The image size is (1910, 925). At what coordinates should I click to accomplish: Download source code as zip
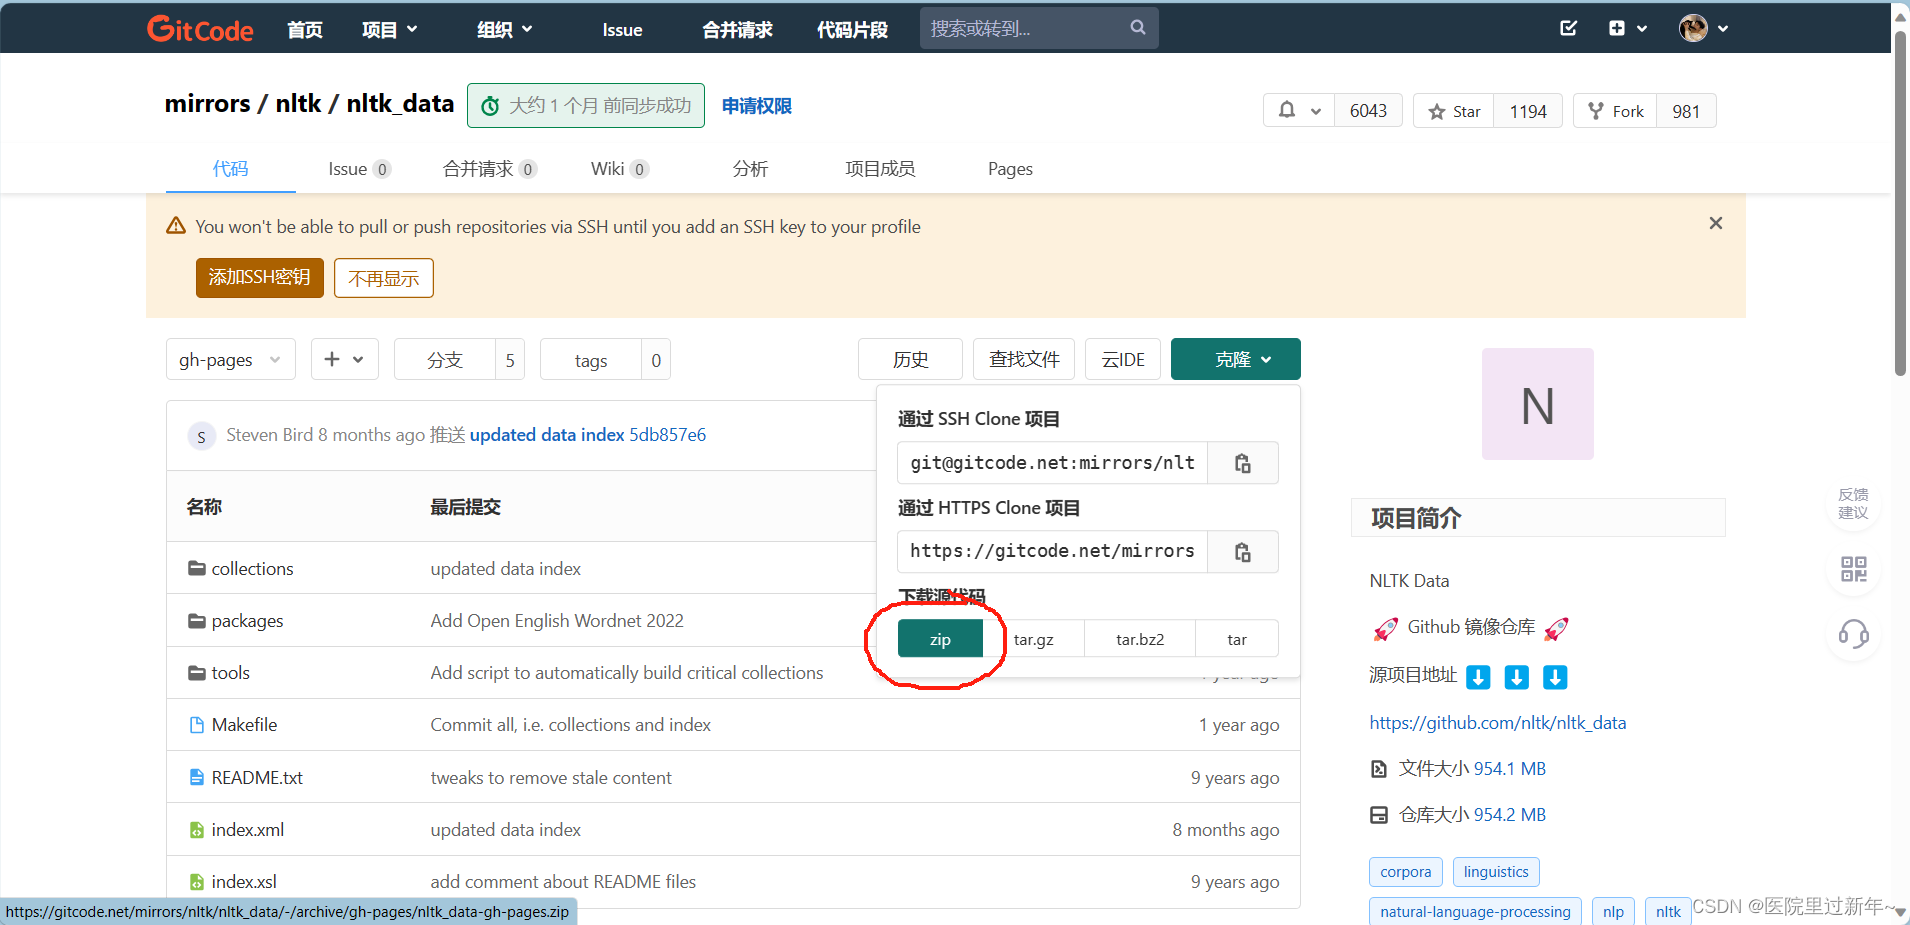(938, 638)
